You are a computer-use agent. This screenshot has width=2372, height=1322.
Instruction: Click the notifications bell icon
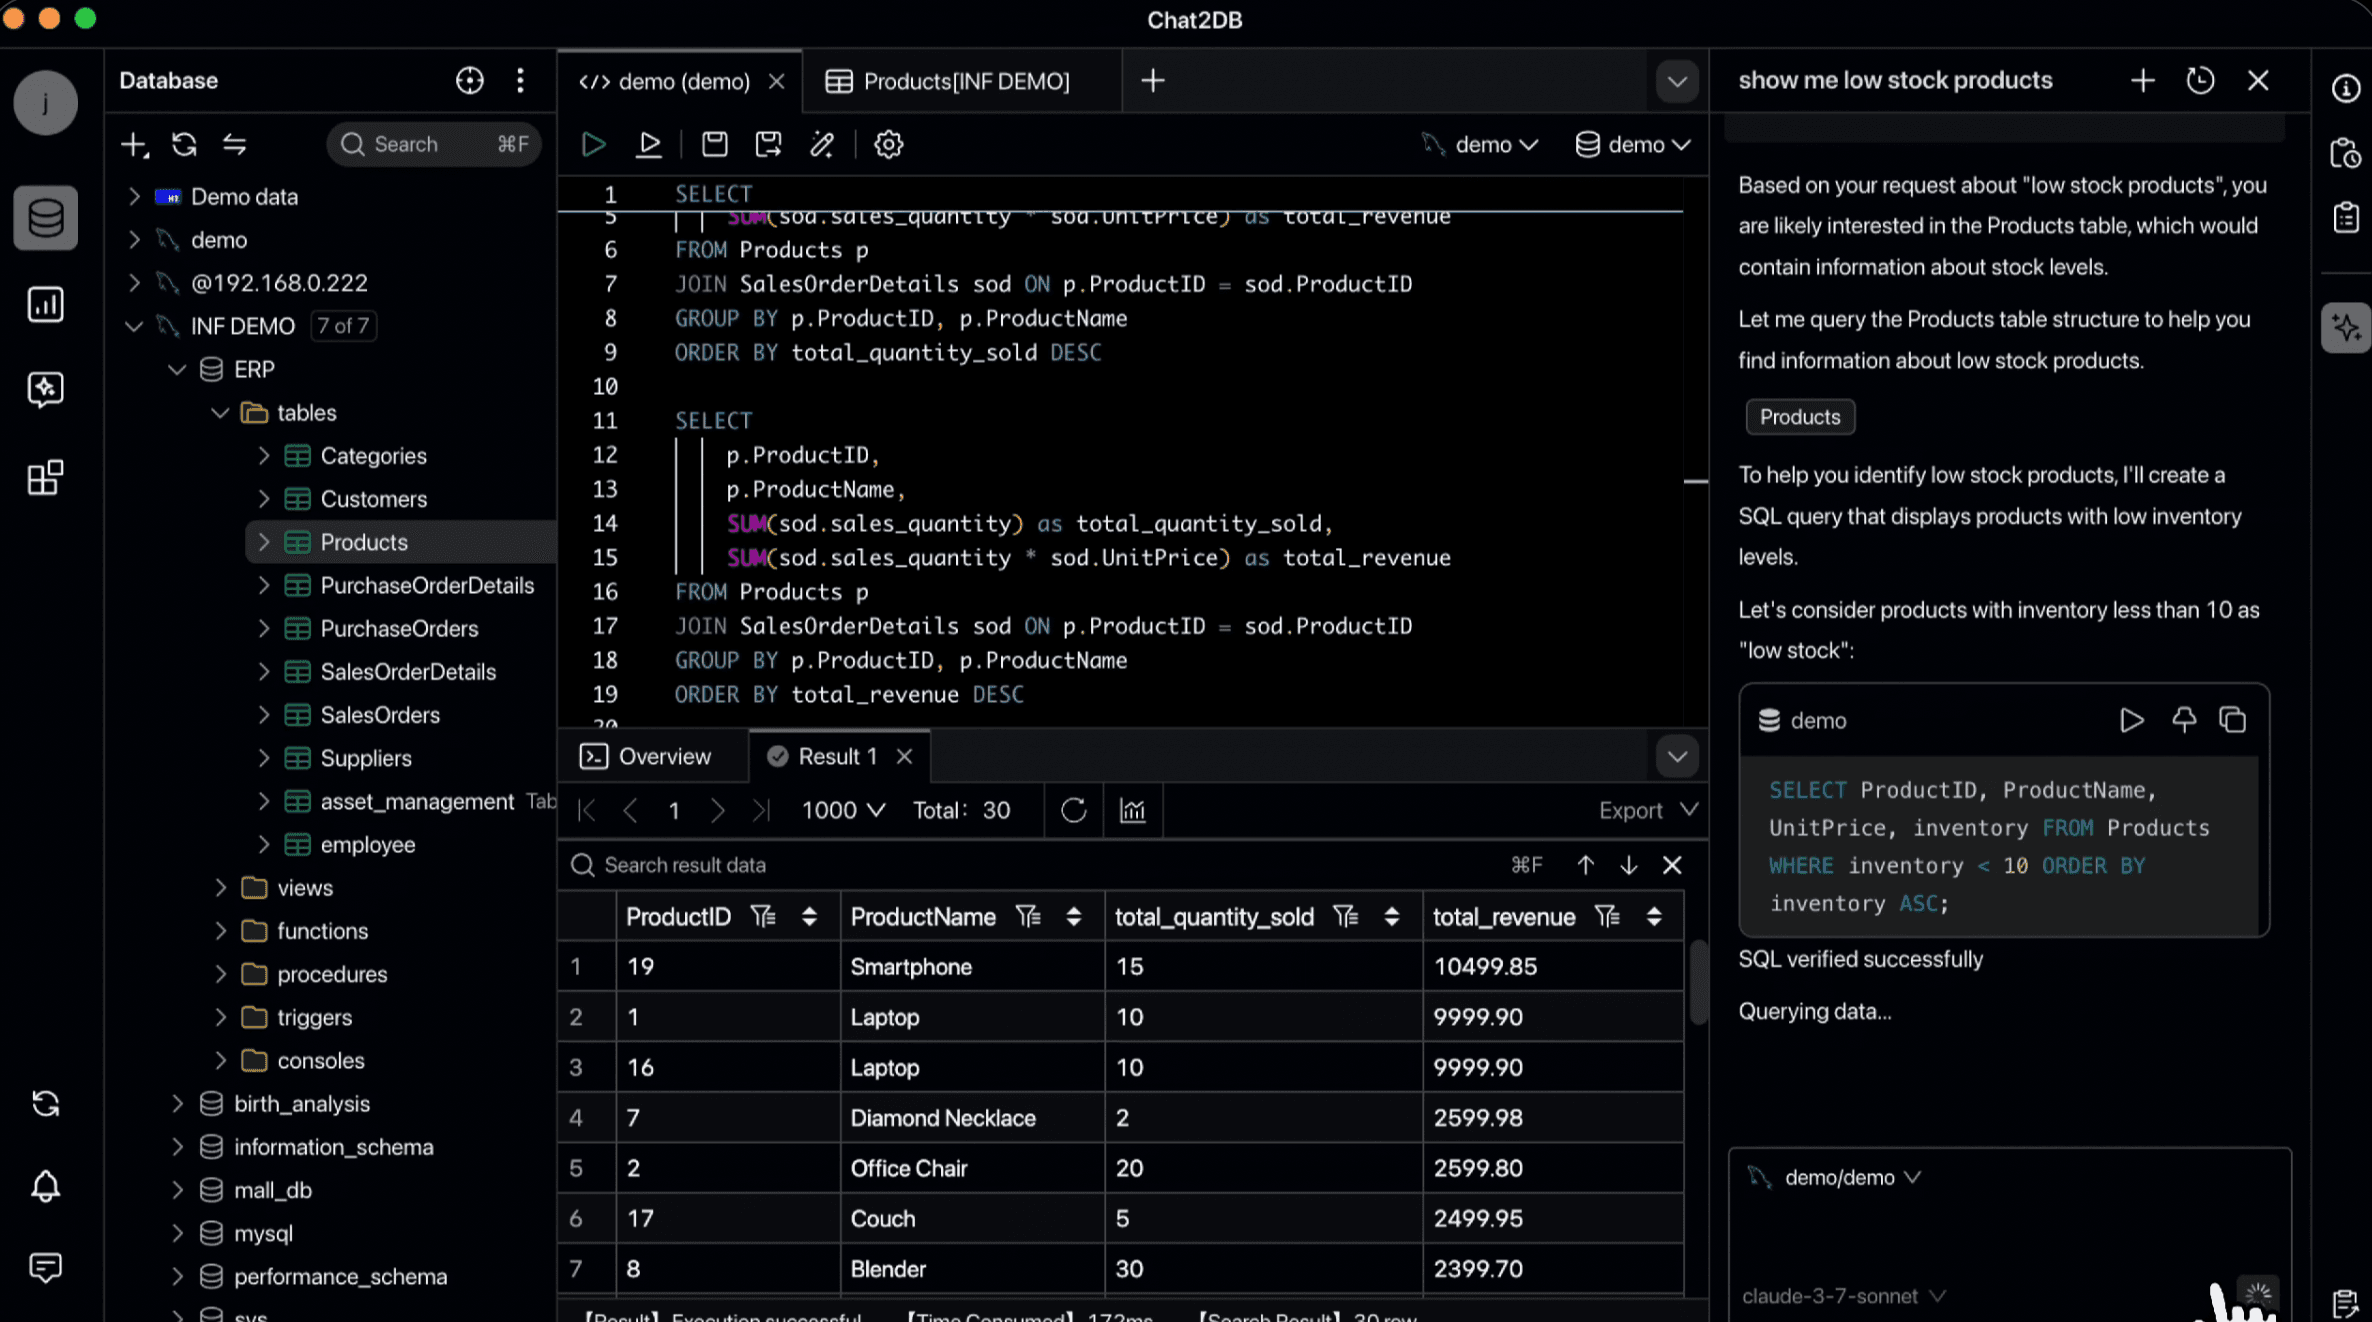45,1187
